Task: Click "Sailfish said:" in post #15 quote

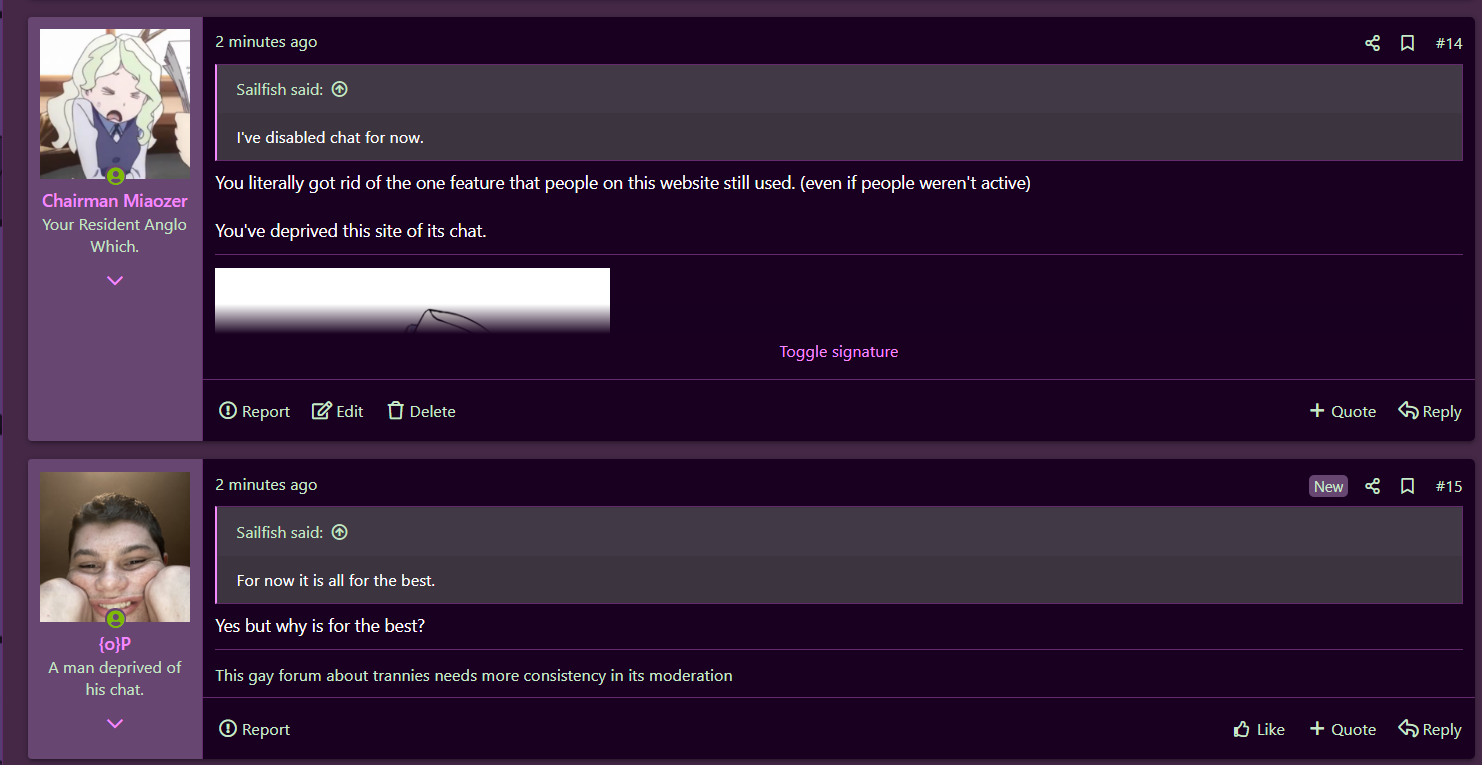Action: click(280, 532)
